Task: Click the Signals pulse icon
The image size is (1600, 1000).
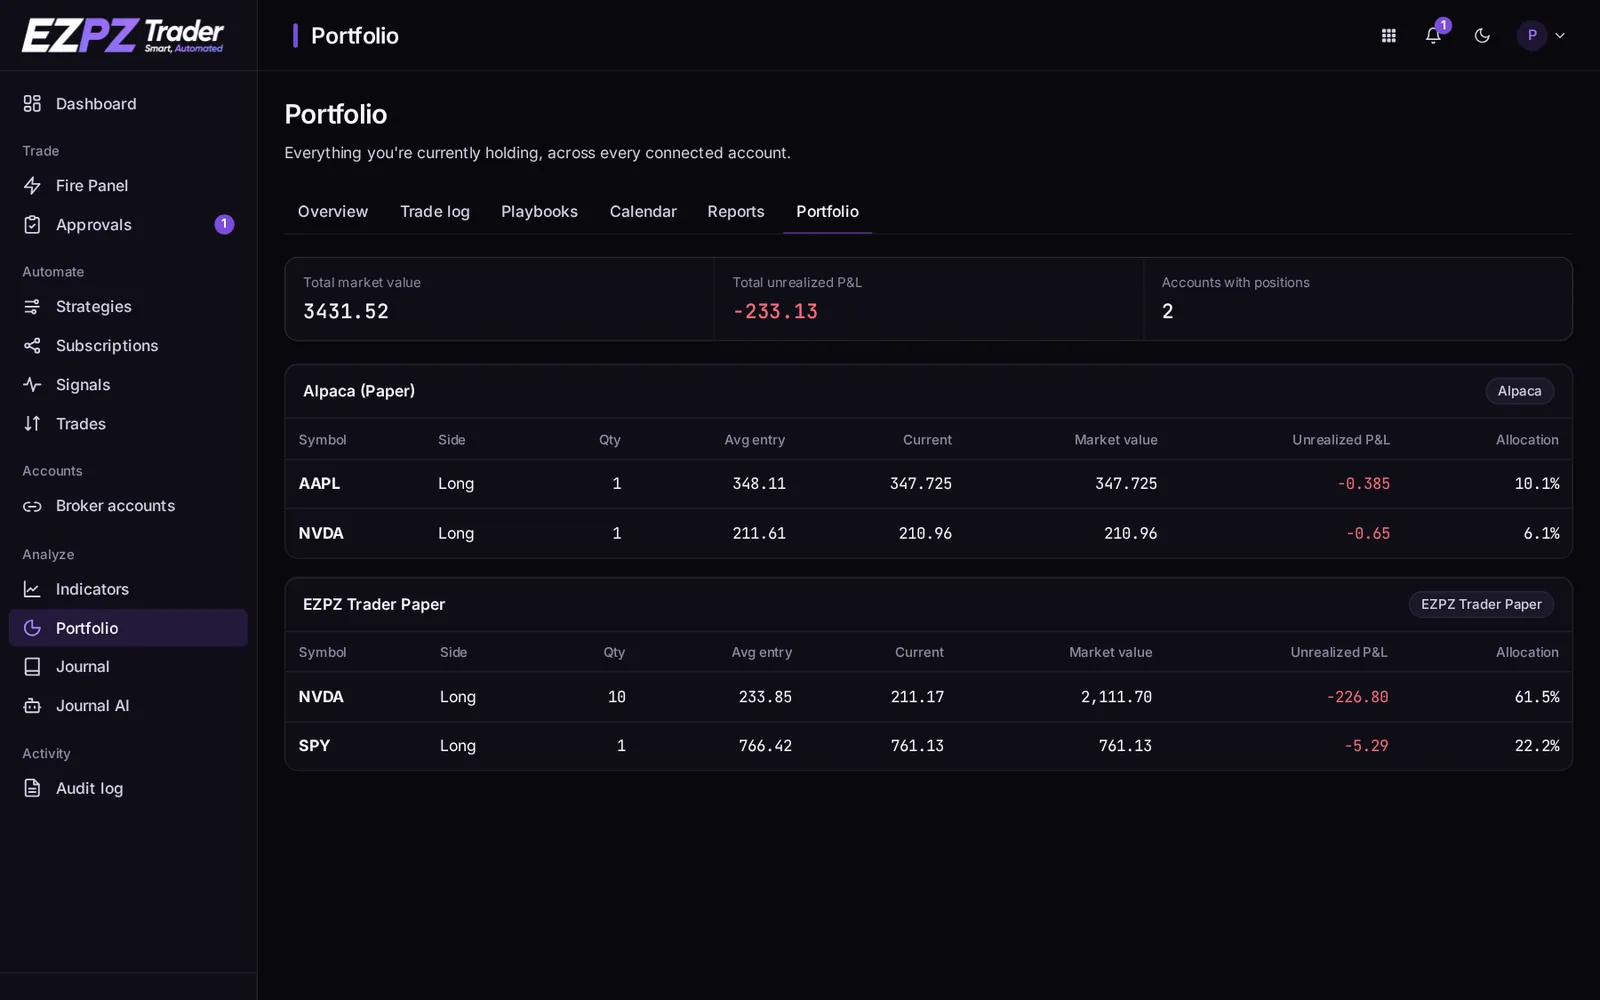Action: 32,385
